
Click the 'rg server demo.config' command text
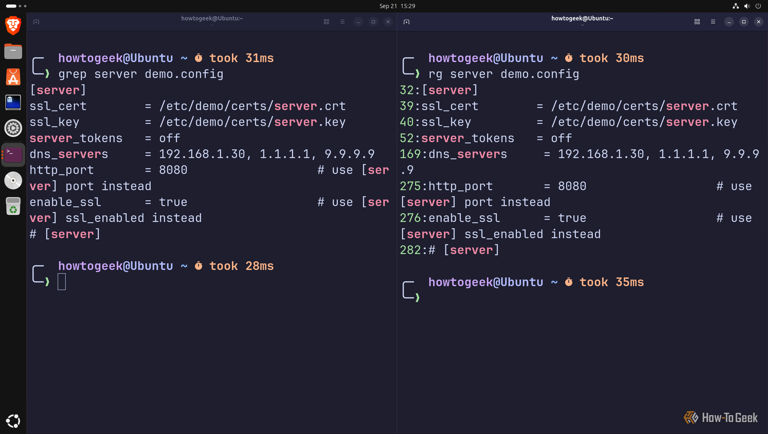(504, 74)
